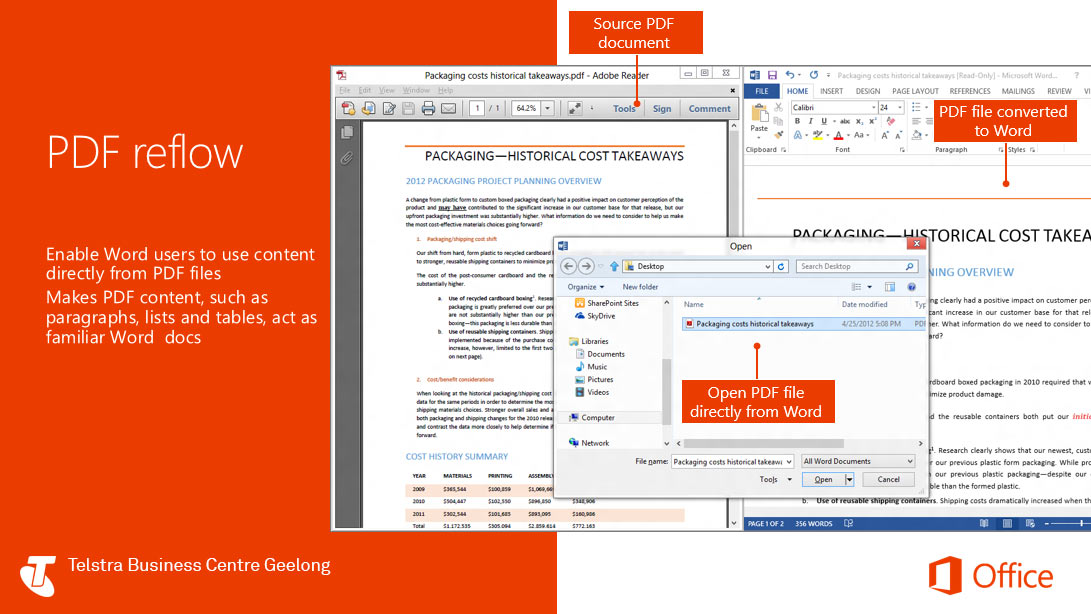Viewport: 1091px width, 614px height.
Task: Toggle Strikethrough abc in Word ribbon
Action: pos(845,121)
